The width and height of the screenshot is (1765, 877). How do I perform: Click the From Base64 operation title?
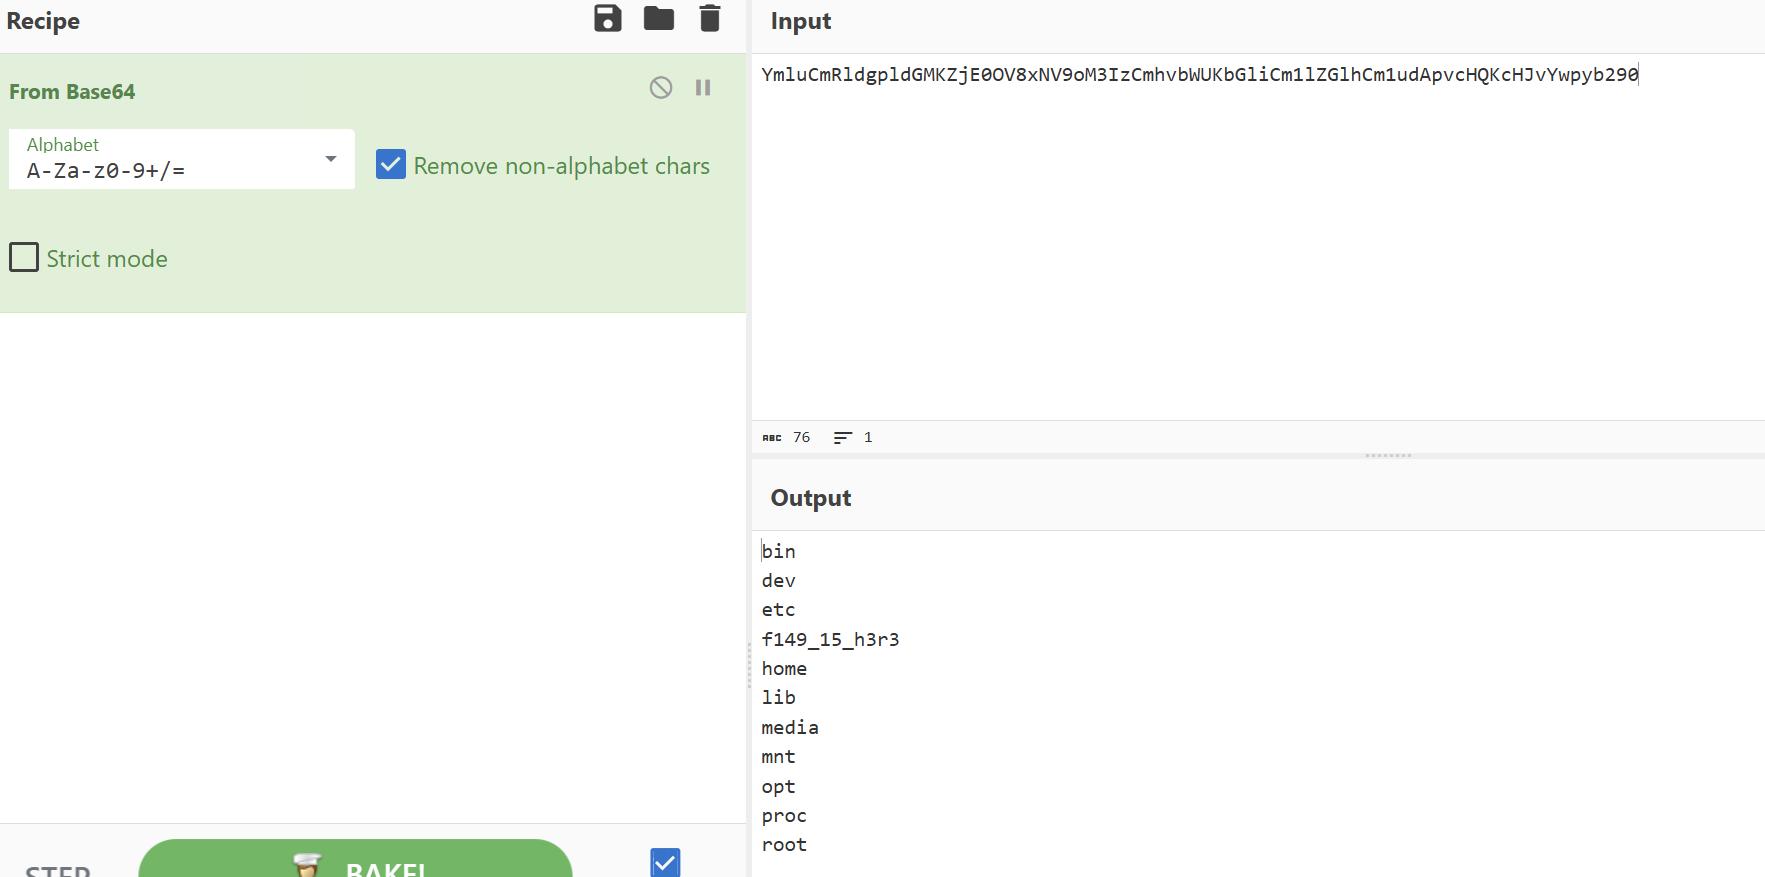(x=72, y=92)
